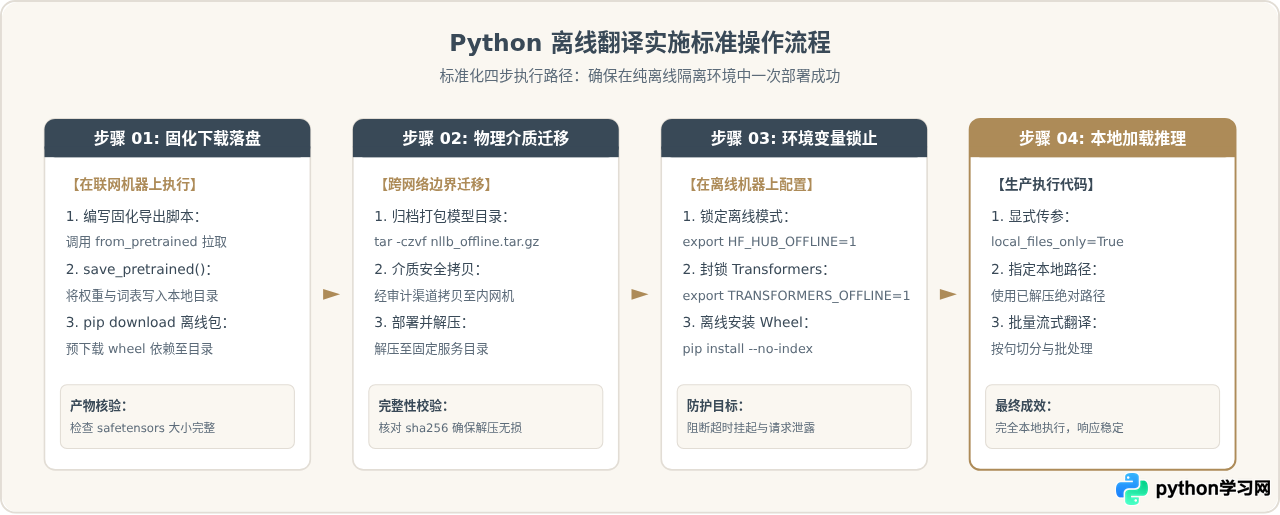Click the line "1. 显式传参："
This screenshot has width=1280, height=515.
pyautogui.click(x=1030, y=216)
